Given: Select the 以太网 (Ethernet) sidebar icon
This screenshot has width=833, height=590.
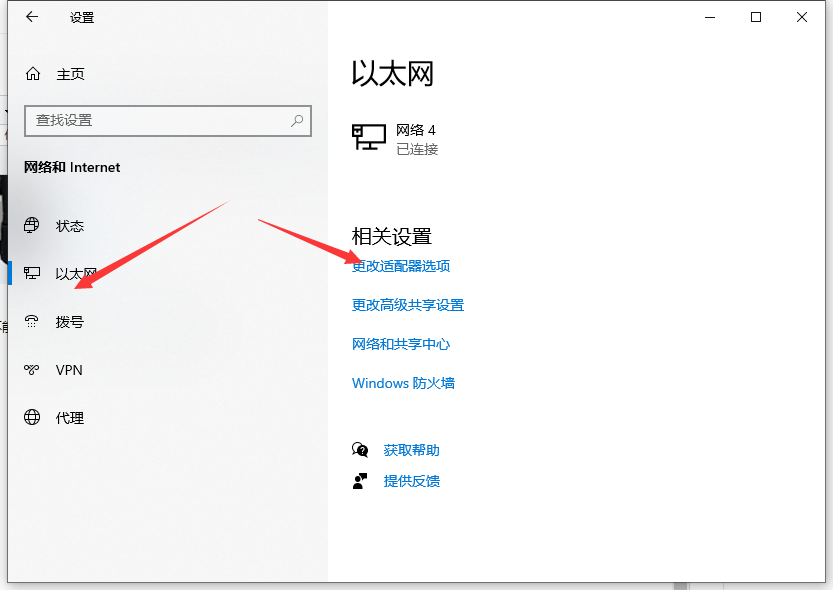Looking at the screenshot, I should coord(34,274).
